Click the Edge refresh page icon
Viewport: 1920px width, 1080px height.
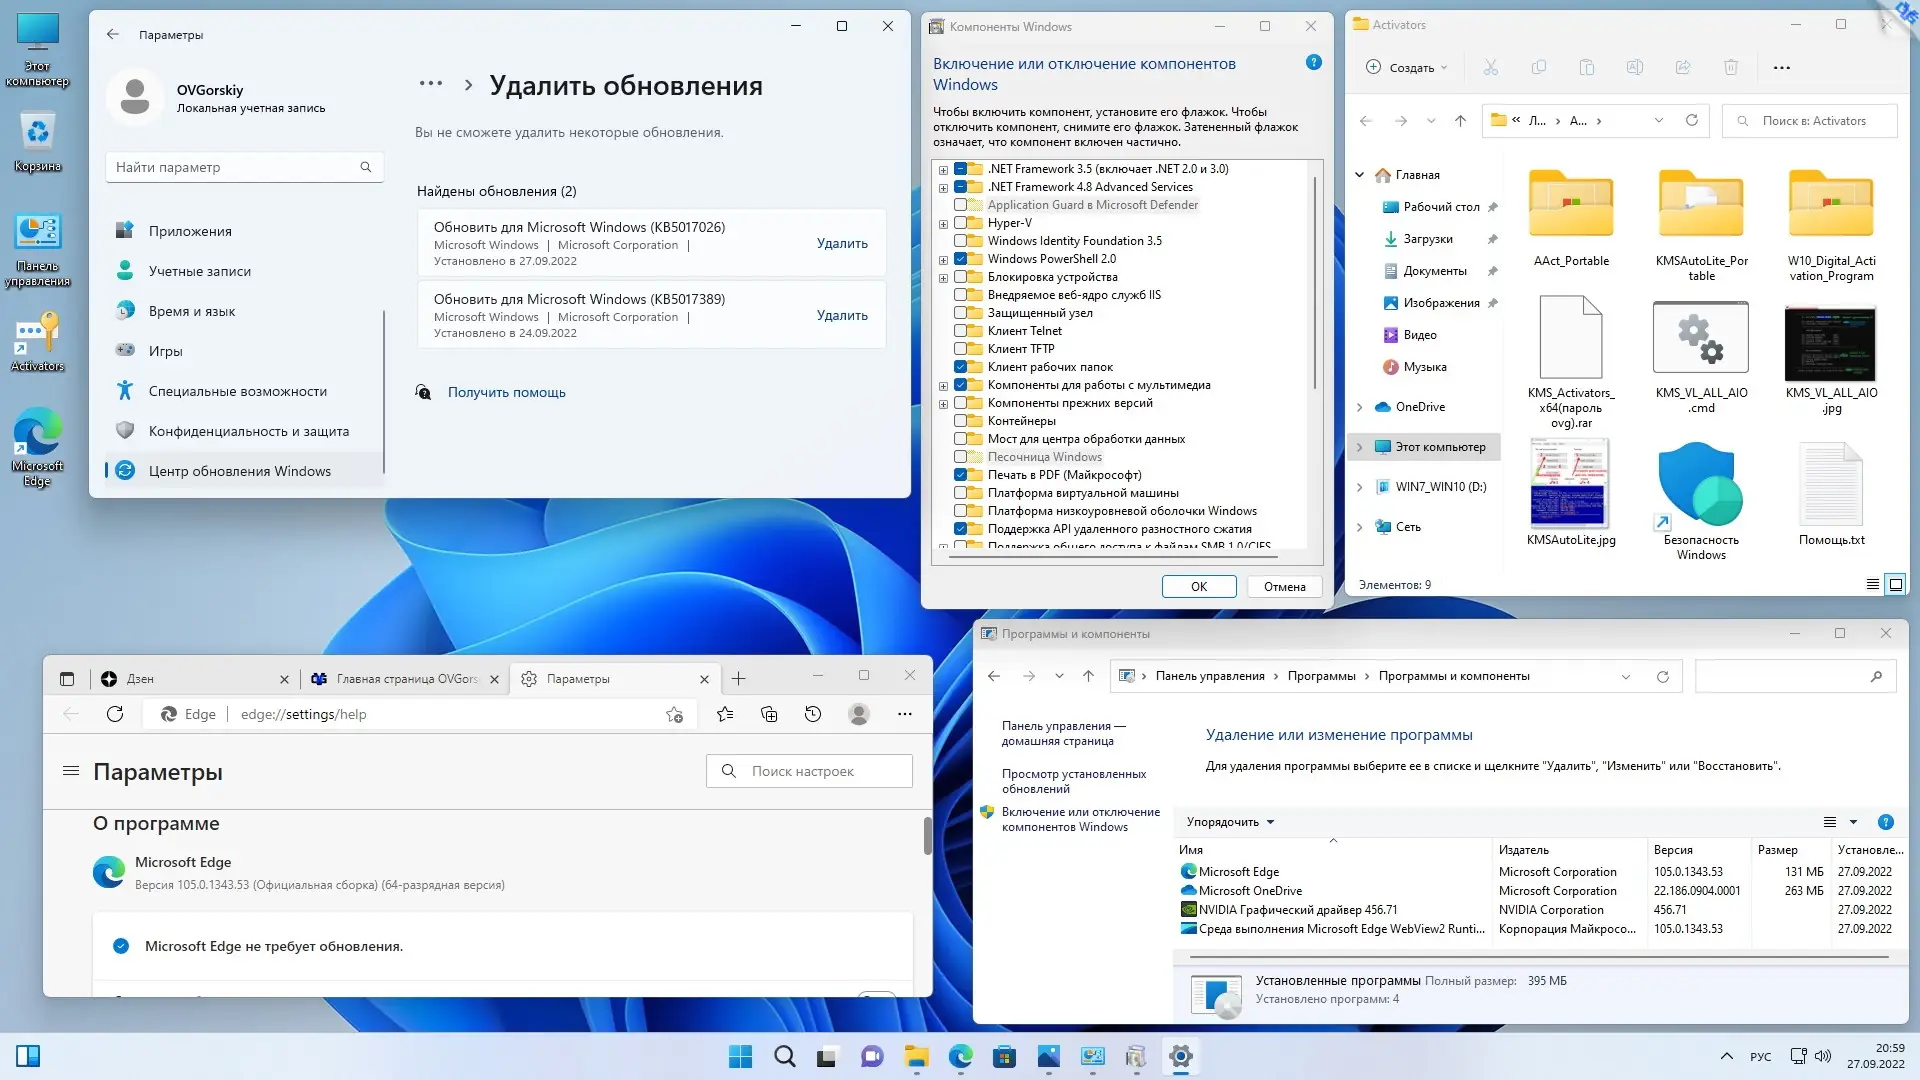[115, 714]
